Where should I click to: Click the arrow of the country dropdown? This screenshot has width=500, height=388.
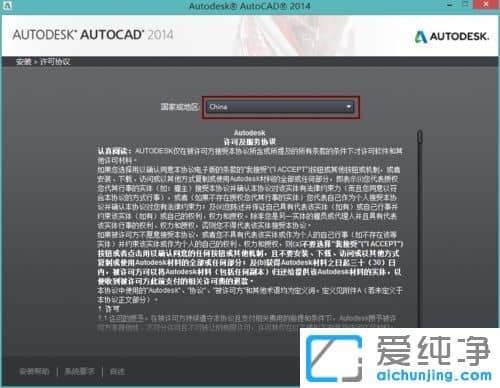point(348,107)
